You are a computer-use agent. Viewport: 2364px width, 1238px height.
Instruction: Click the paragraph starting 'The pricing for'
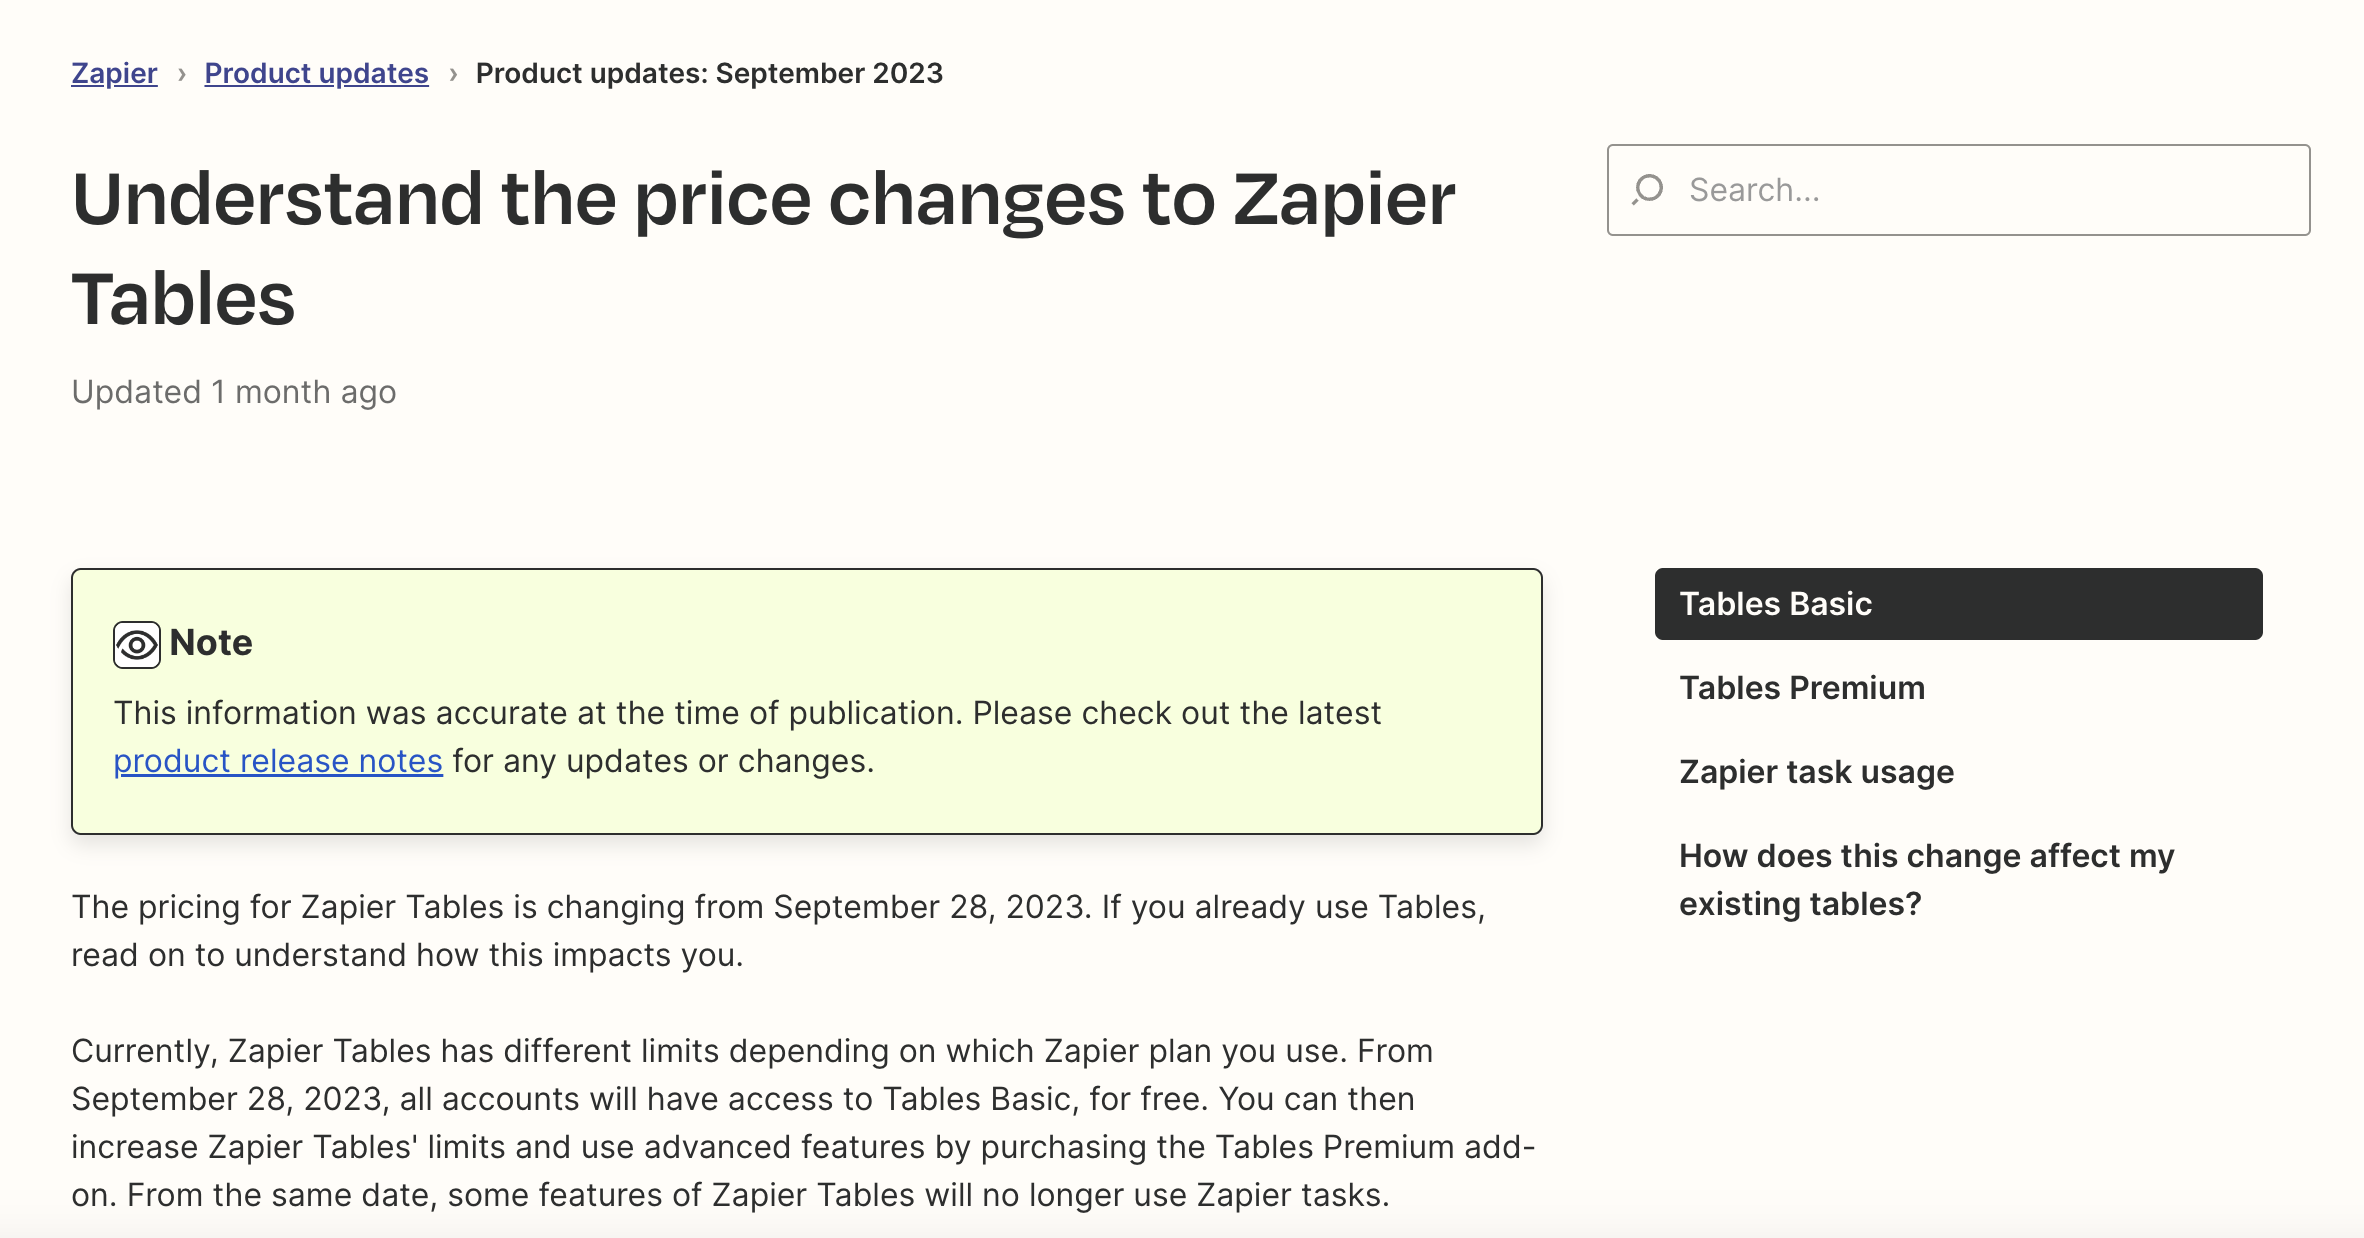click(x=778, y=931)
